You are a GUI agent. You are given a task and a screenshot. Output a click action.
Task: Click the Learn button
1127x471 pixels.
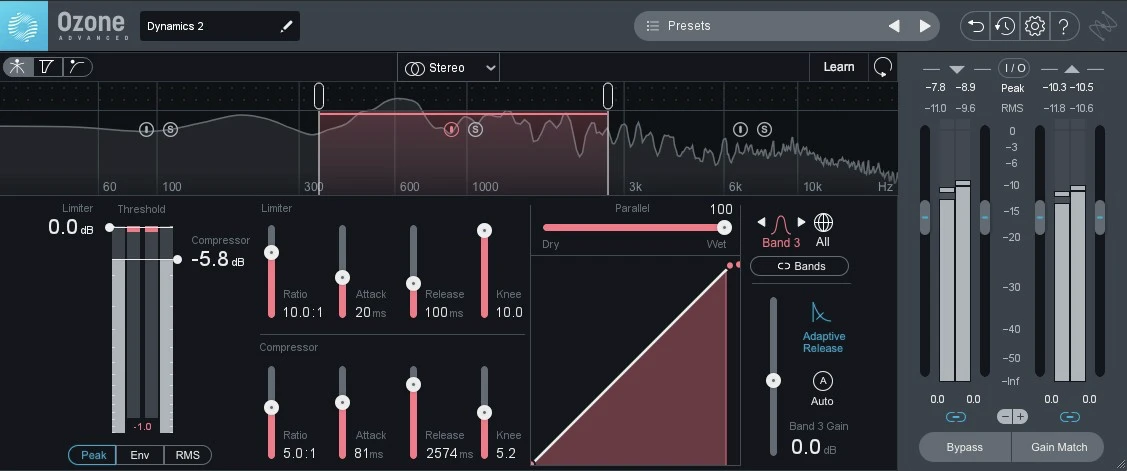(838, 67)
